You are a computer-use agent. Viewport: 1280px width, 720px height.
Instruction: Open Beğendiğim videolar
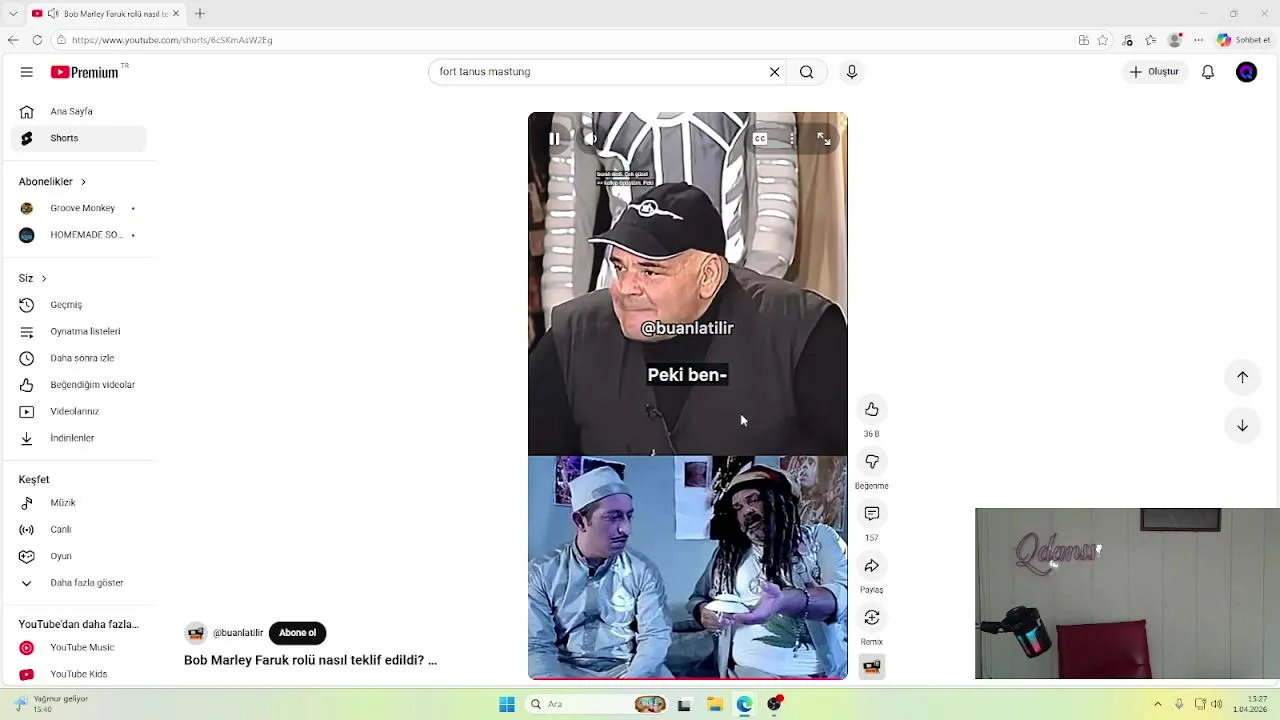pyautogui.click(x=78, y=385)
